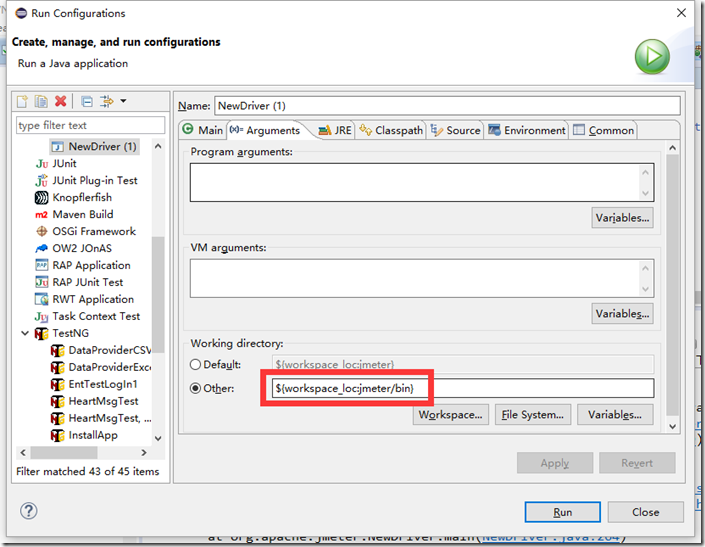Select JUnit Plug-in Test type
Image resolution: width=705 pixels, height=547 pixels.
95,181
